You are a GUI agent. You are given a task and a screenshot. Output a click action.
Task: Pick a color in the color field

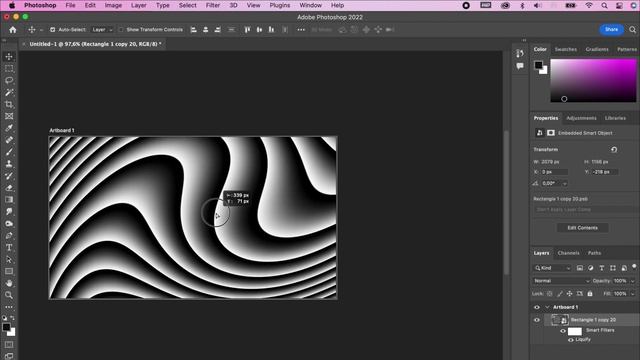click(x=593, y=80)
